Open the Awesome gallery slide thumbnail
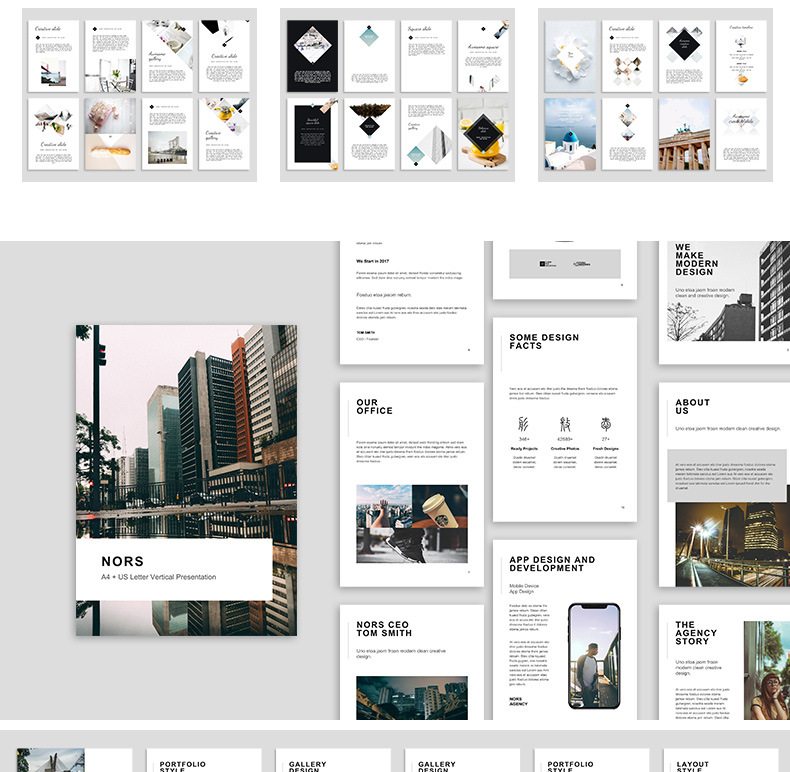The height and width of the screenshot is (772, 790). click(167, 56)
